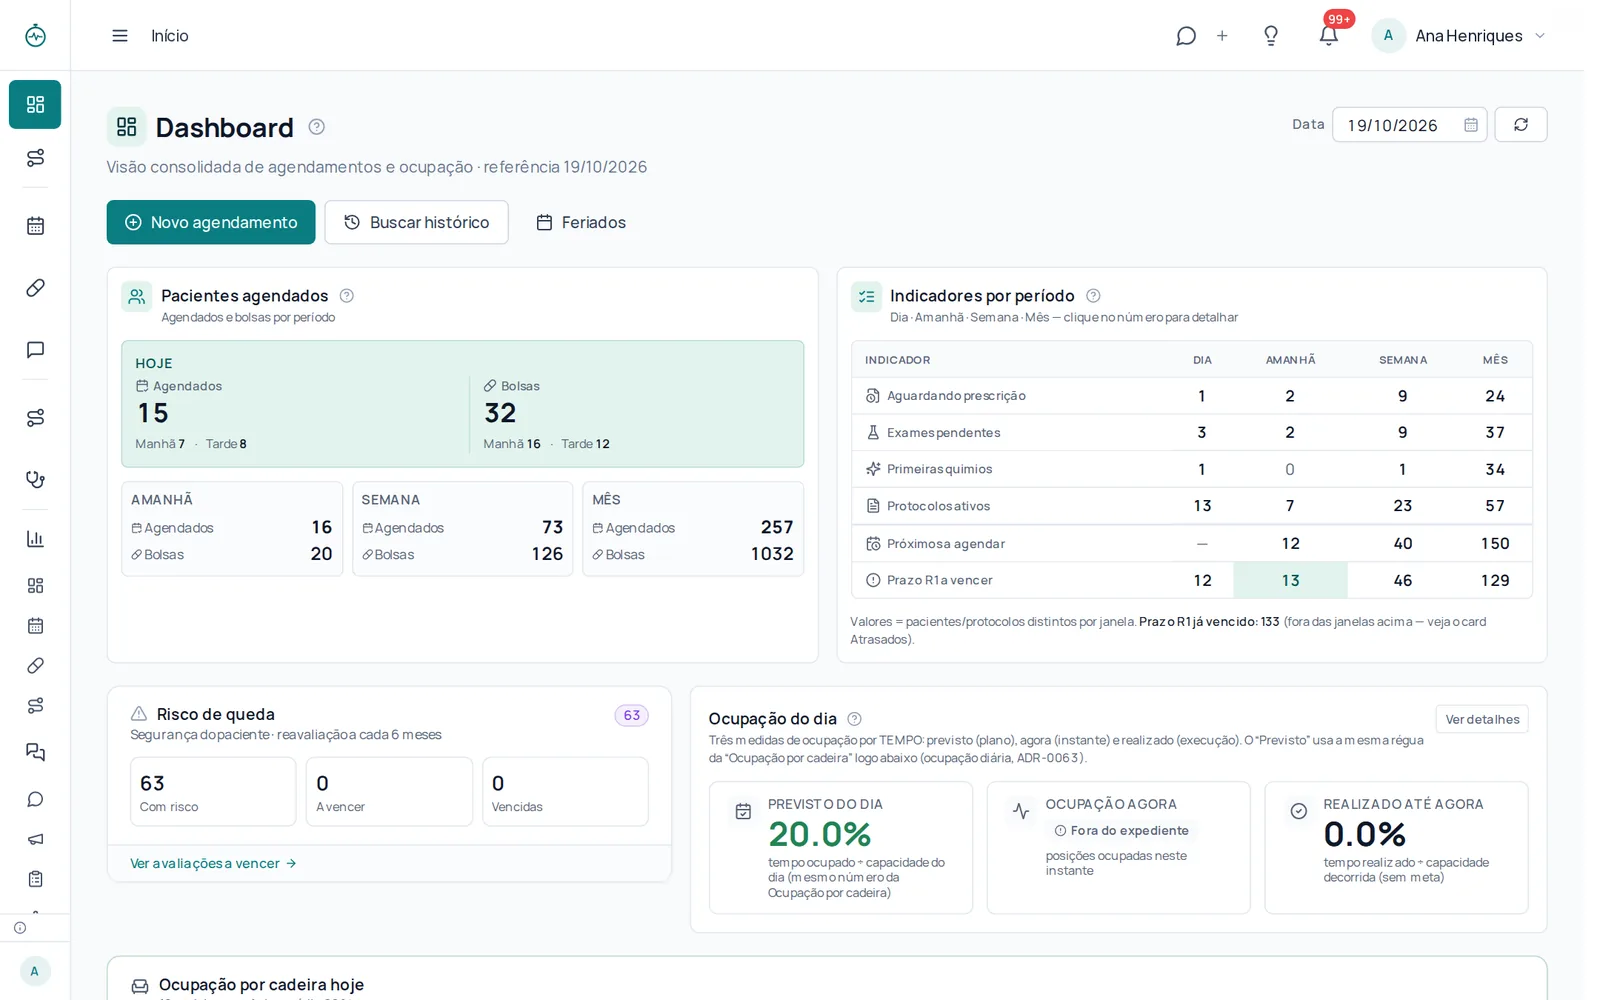Image resolution: width=1600 pixels, height=1000 pixels.
Task: Click highlighted 13 in Prazo R1 a vencer row
Action: 1290,580
